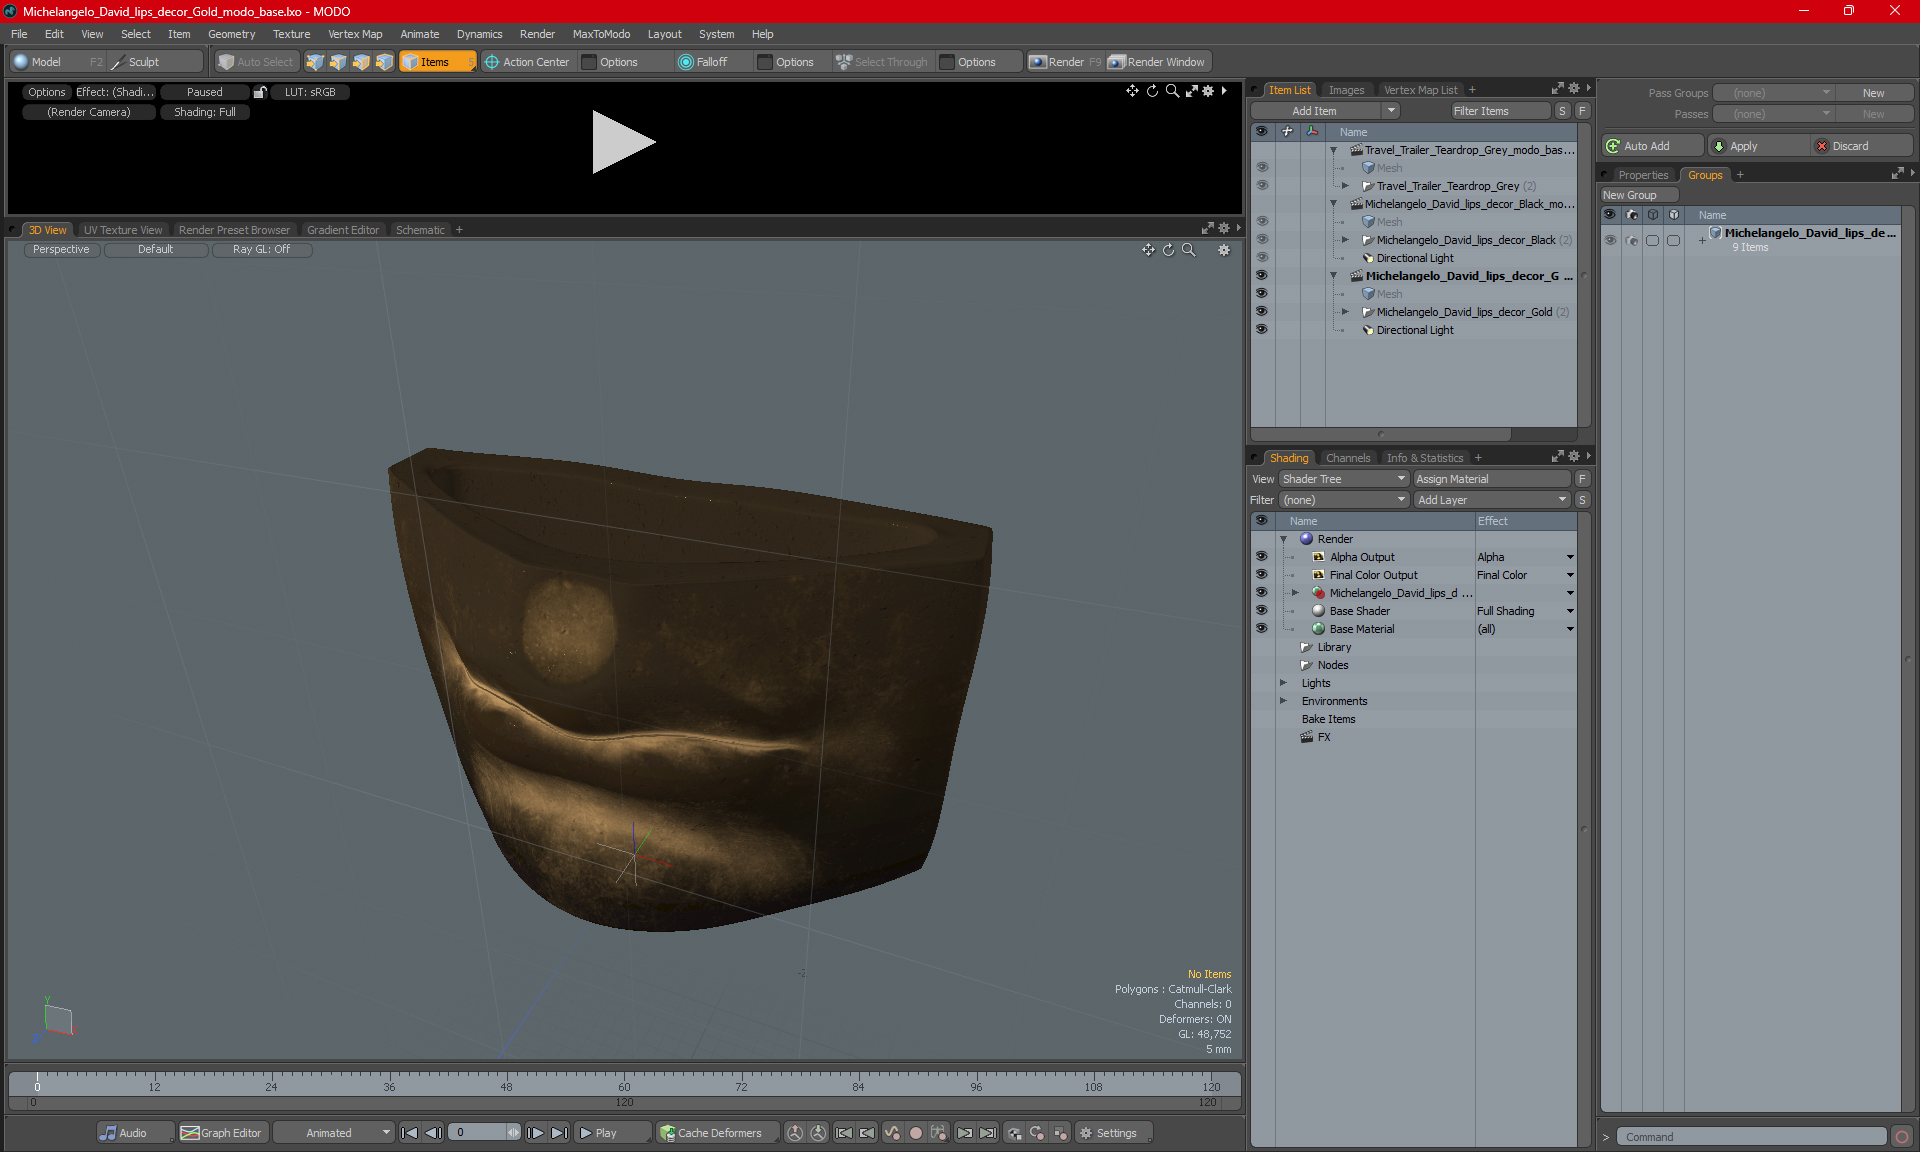This screenshot has height=1152, width=1920.
Task: Toggle group visibility eye for Michelangelo group
Action: point(1610,240)
